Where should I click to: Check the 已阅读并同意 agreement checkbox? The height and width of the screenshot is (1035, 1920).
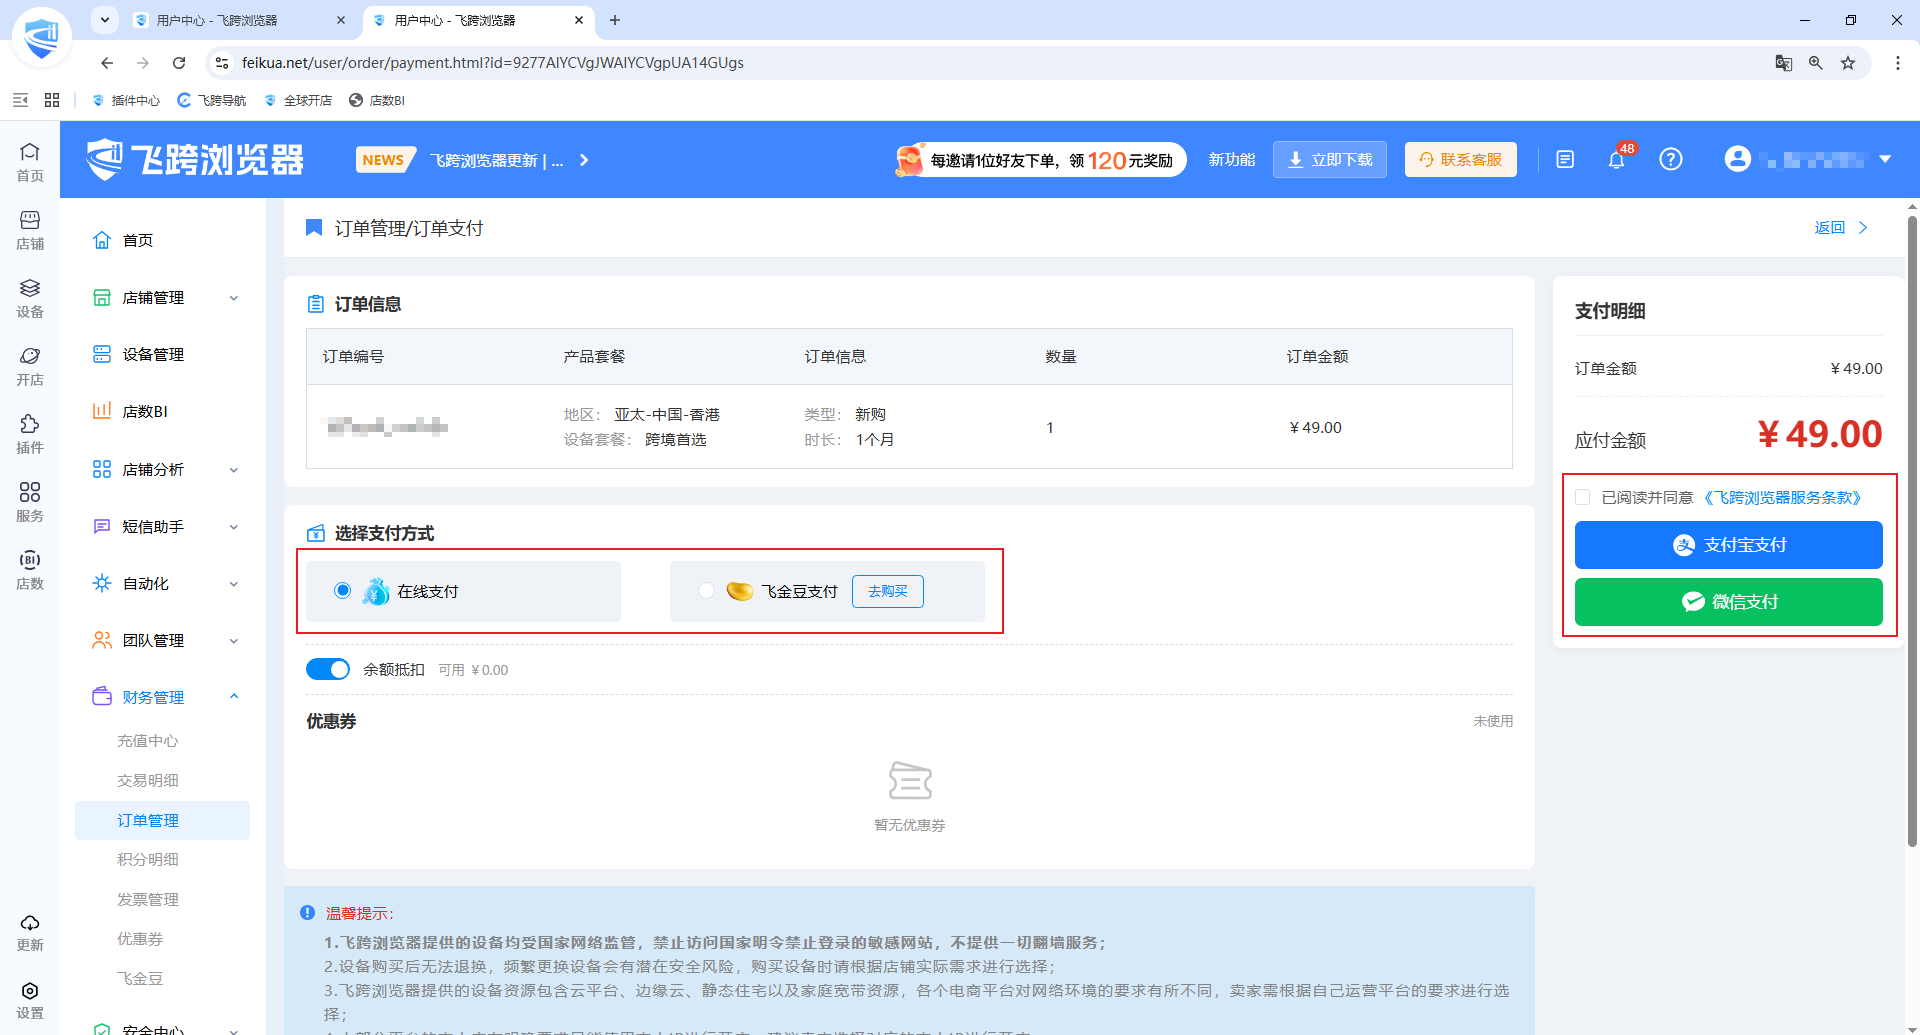(x=1582, y=497)
